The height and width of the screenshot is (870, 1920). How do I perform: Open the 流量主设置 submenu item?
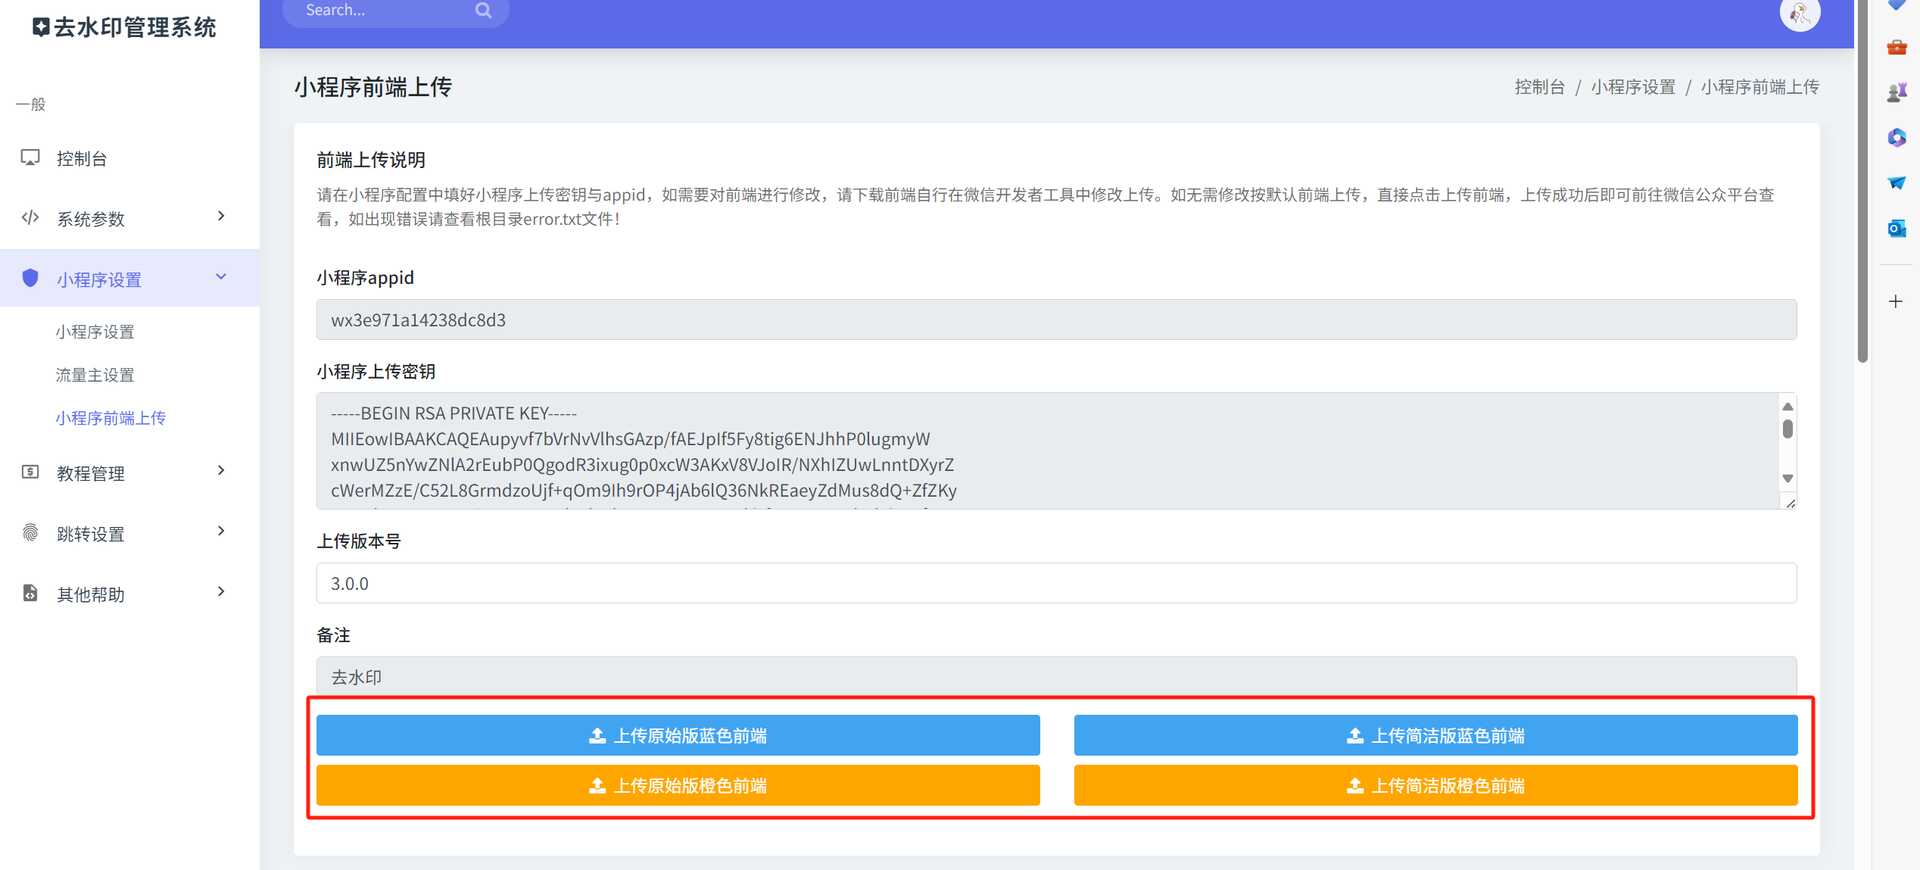coord(95,375)
